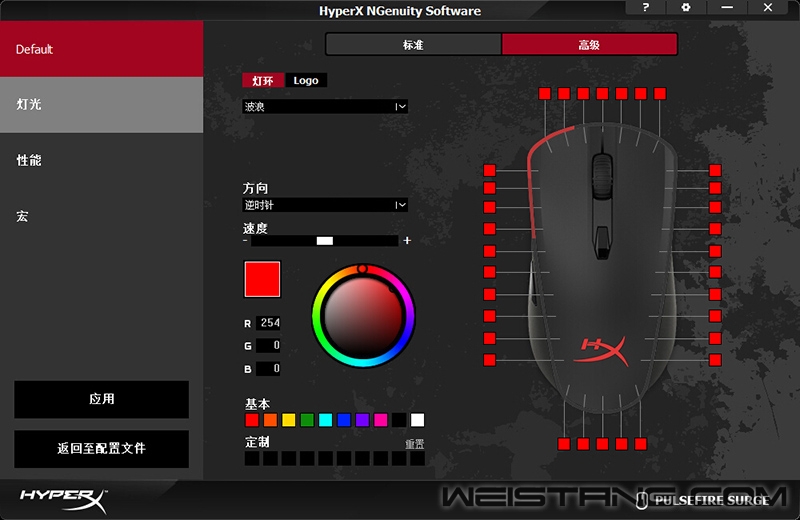The image size is (800, 520).
Task: Click the R value field showing 254
Action: tap(268, 323)
